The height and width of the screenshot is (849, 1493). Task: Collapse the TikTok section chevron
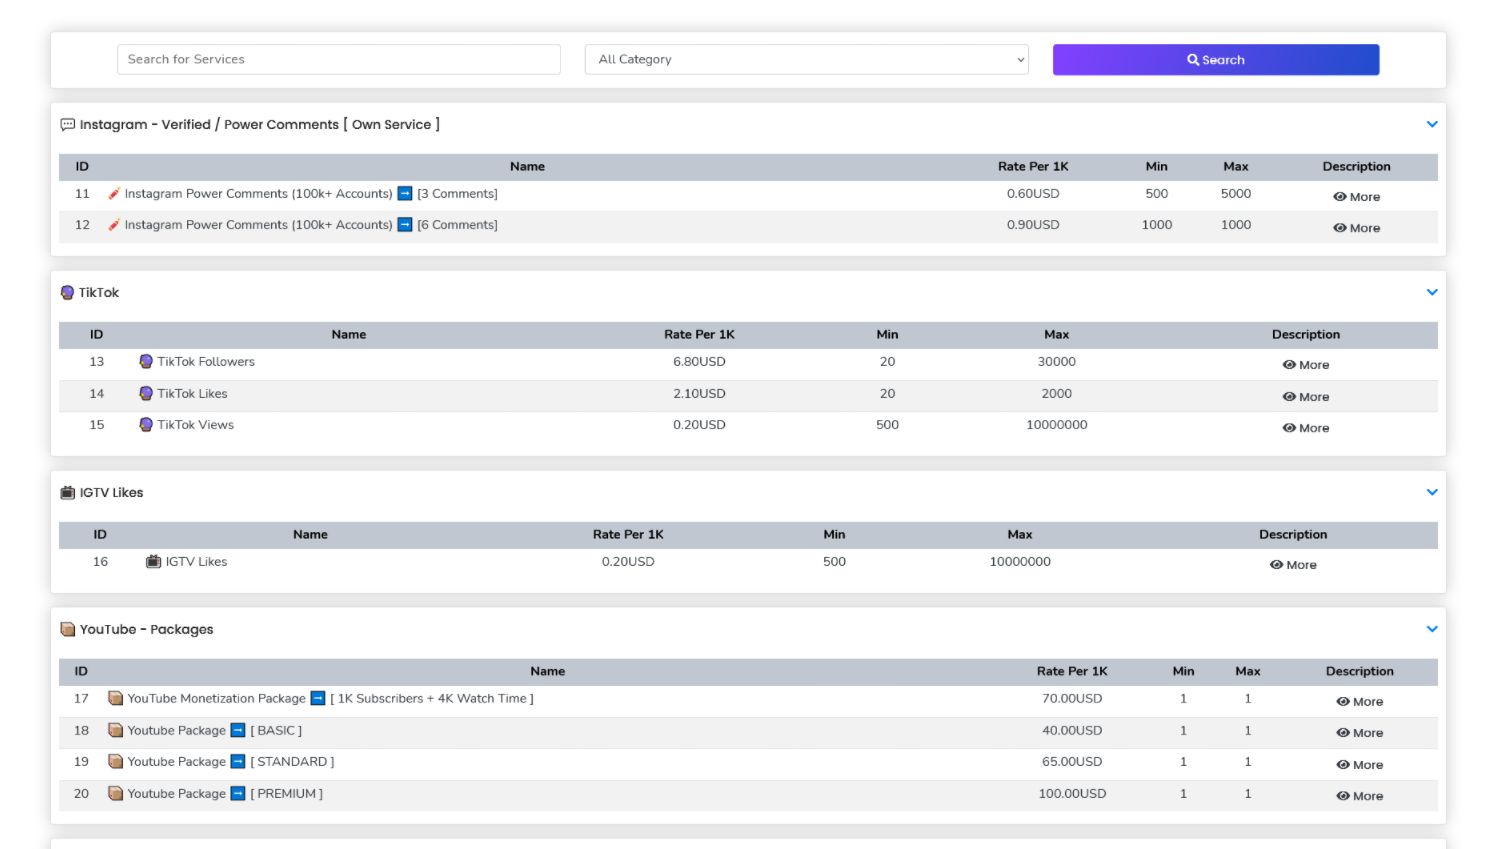click(x=1432, y=293)
